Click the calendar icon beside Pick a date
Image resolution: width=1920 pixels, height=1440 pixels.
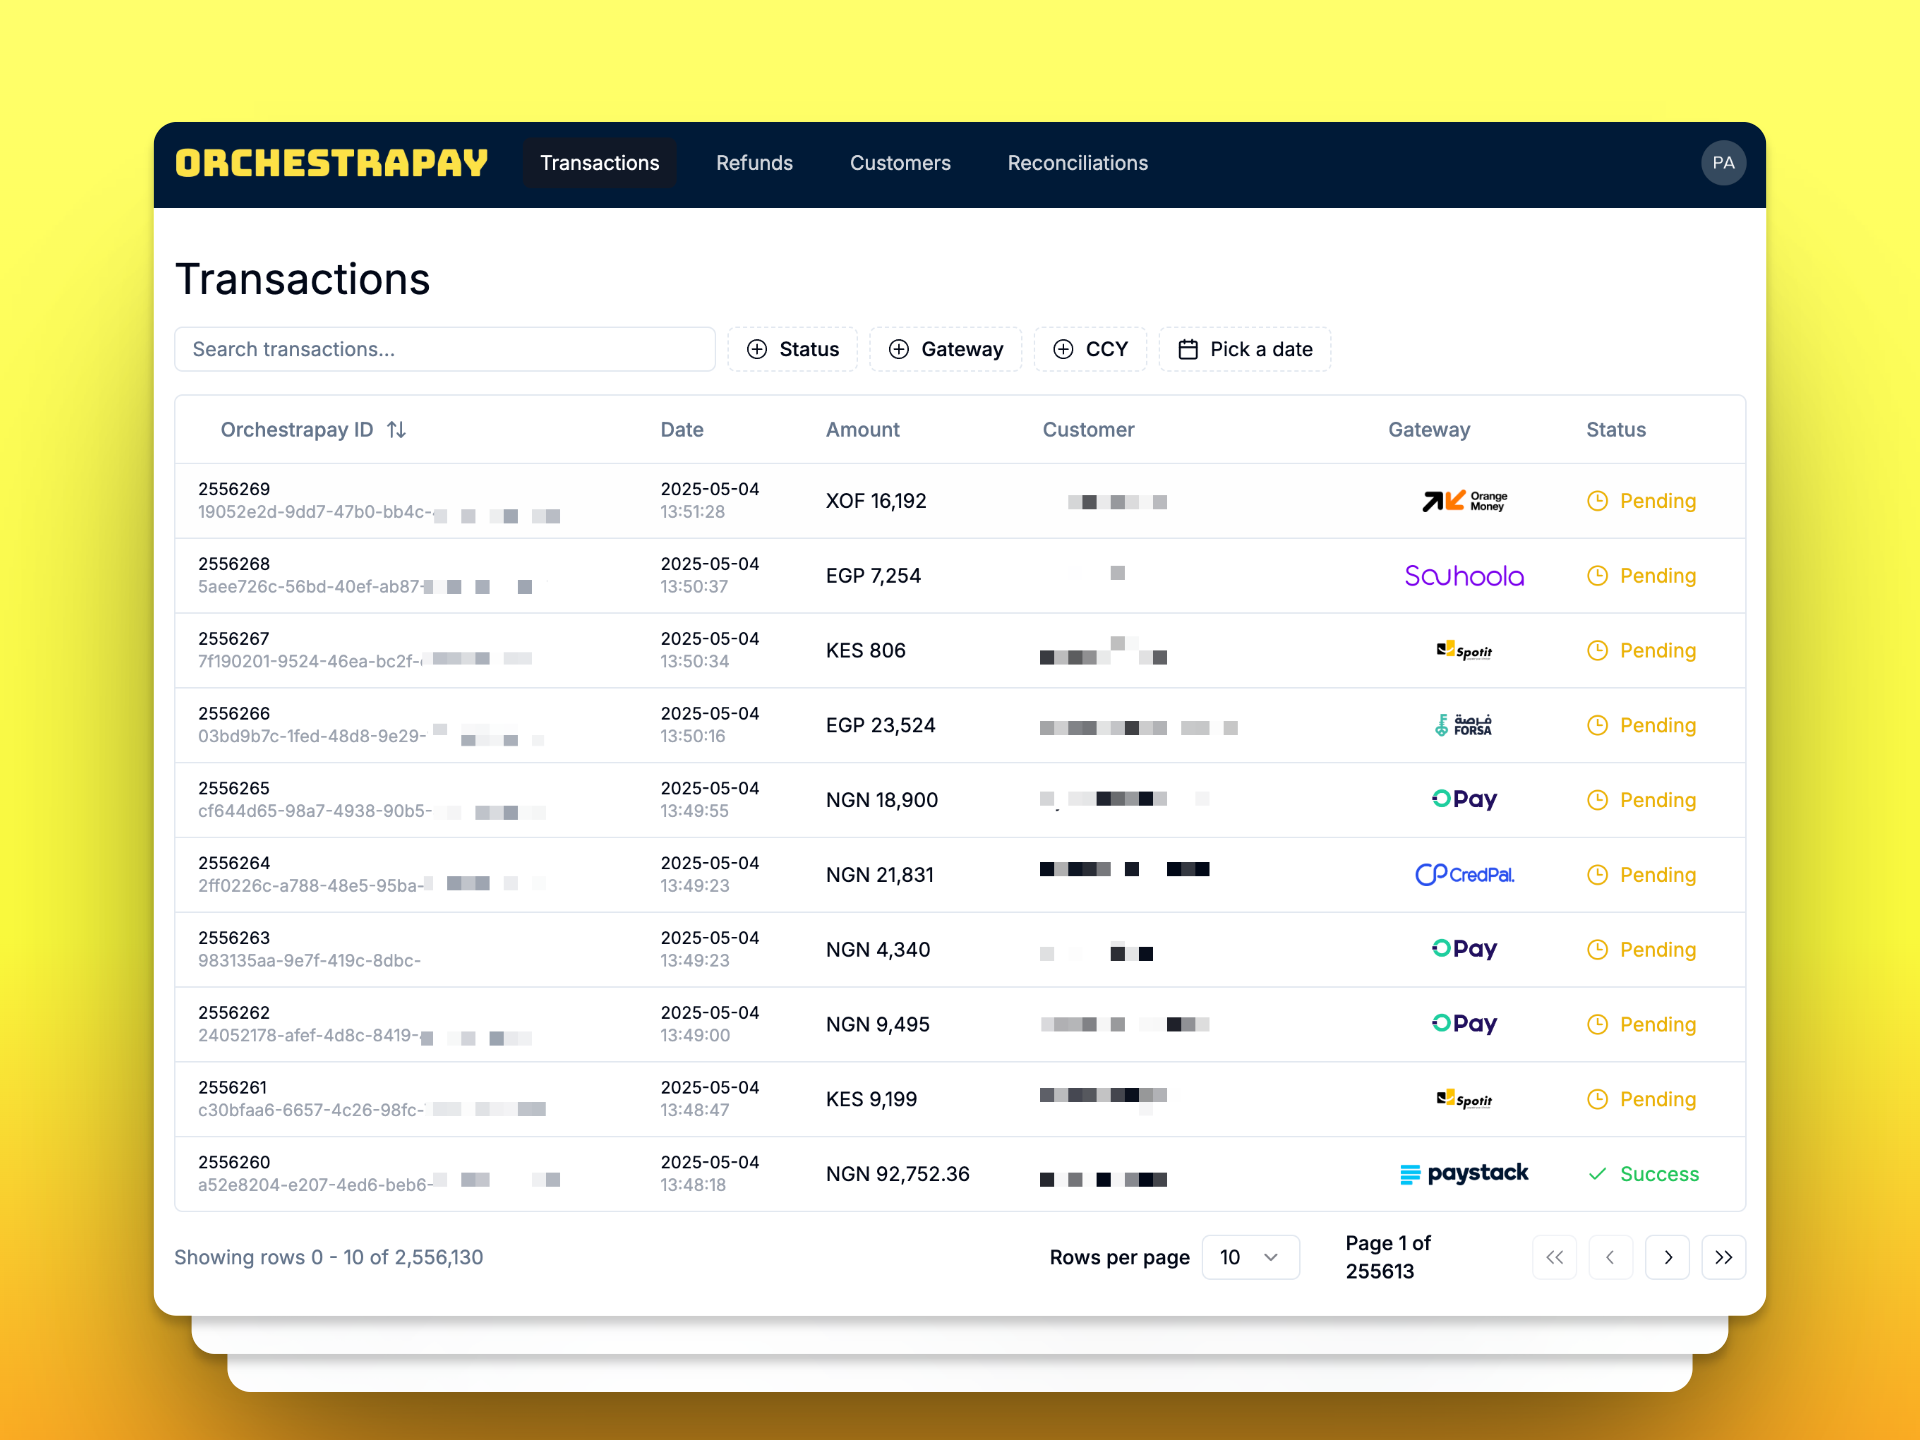[x=1189, y=349]
